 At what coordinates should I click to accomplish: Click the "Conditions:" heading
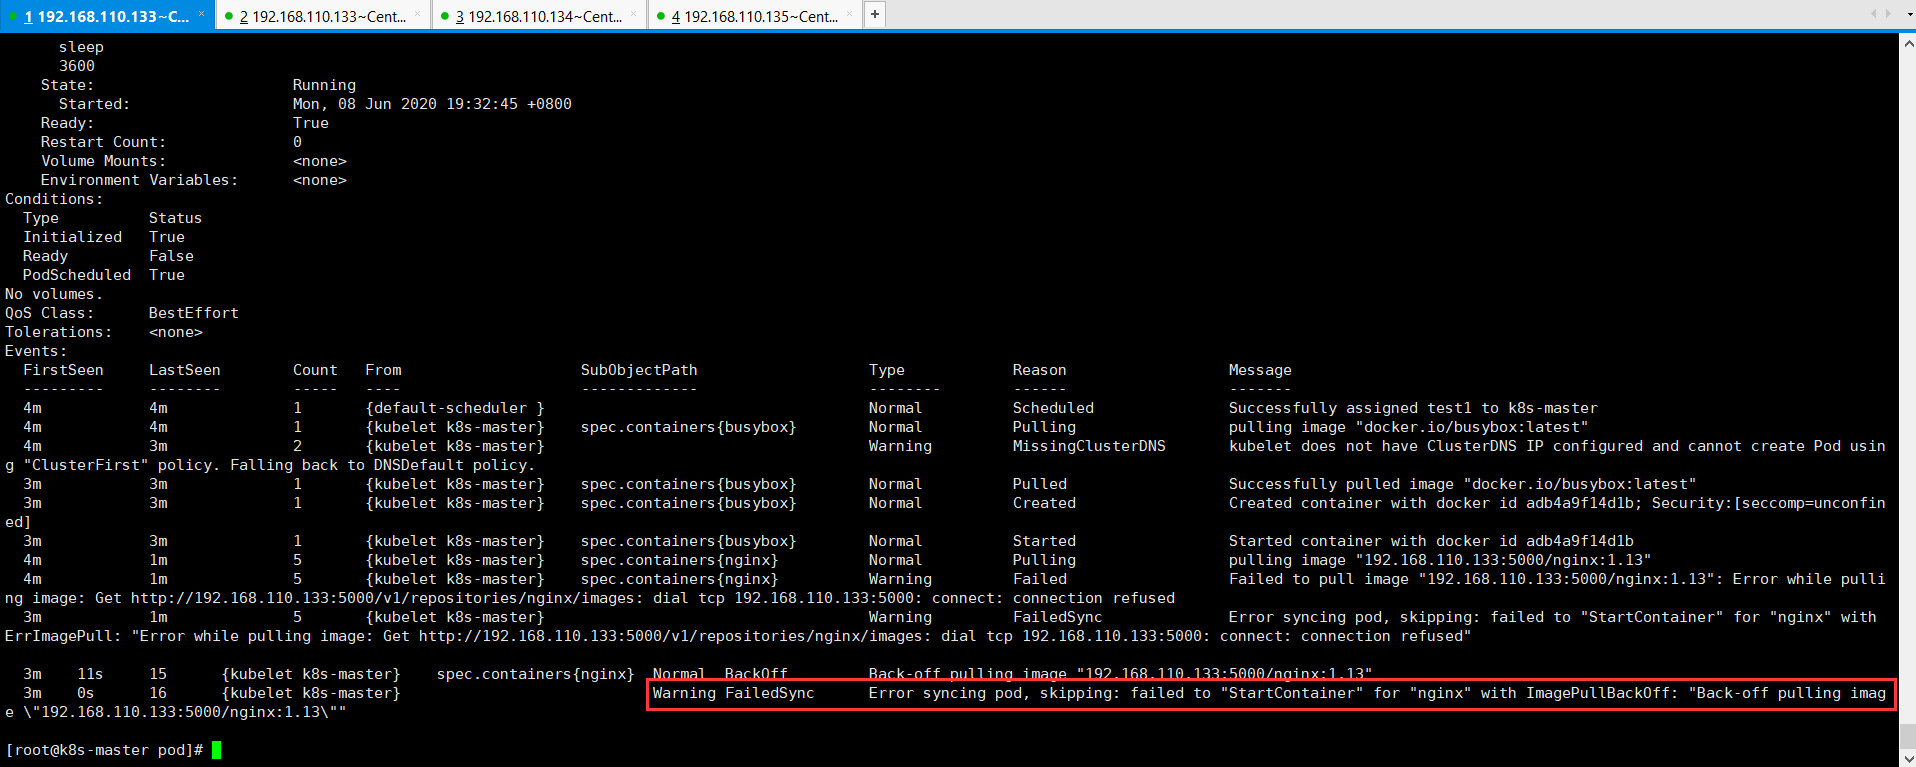(54, 199)
